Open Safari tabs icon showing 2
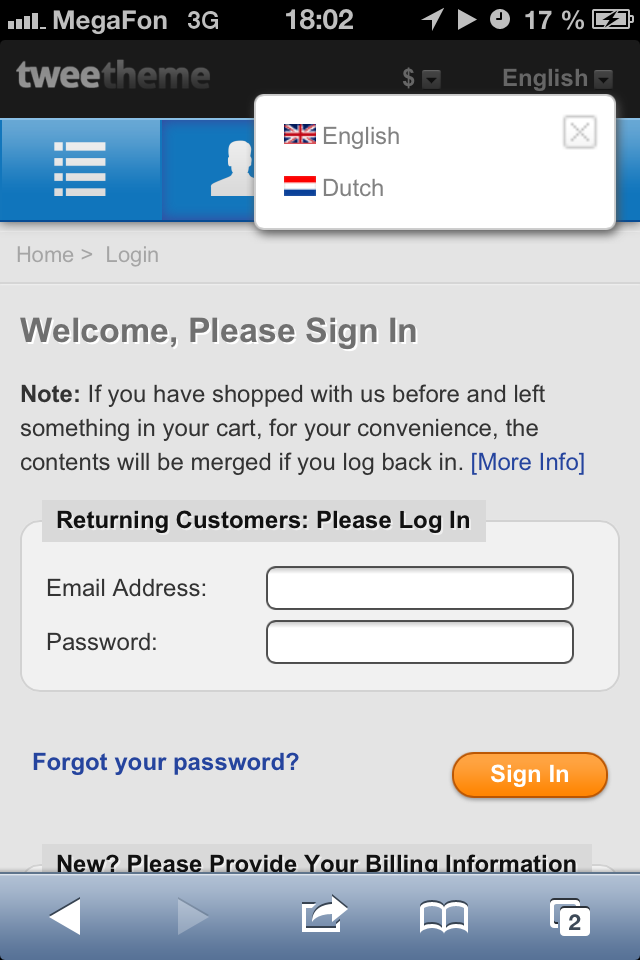This screenshot has height=960, width=640. (x=570, y=917)
